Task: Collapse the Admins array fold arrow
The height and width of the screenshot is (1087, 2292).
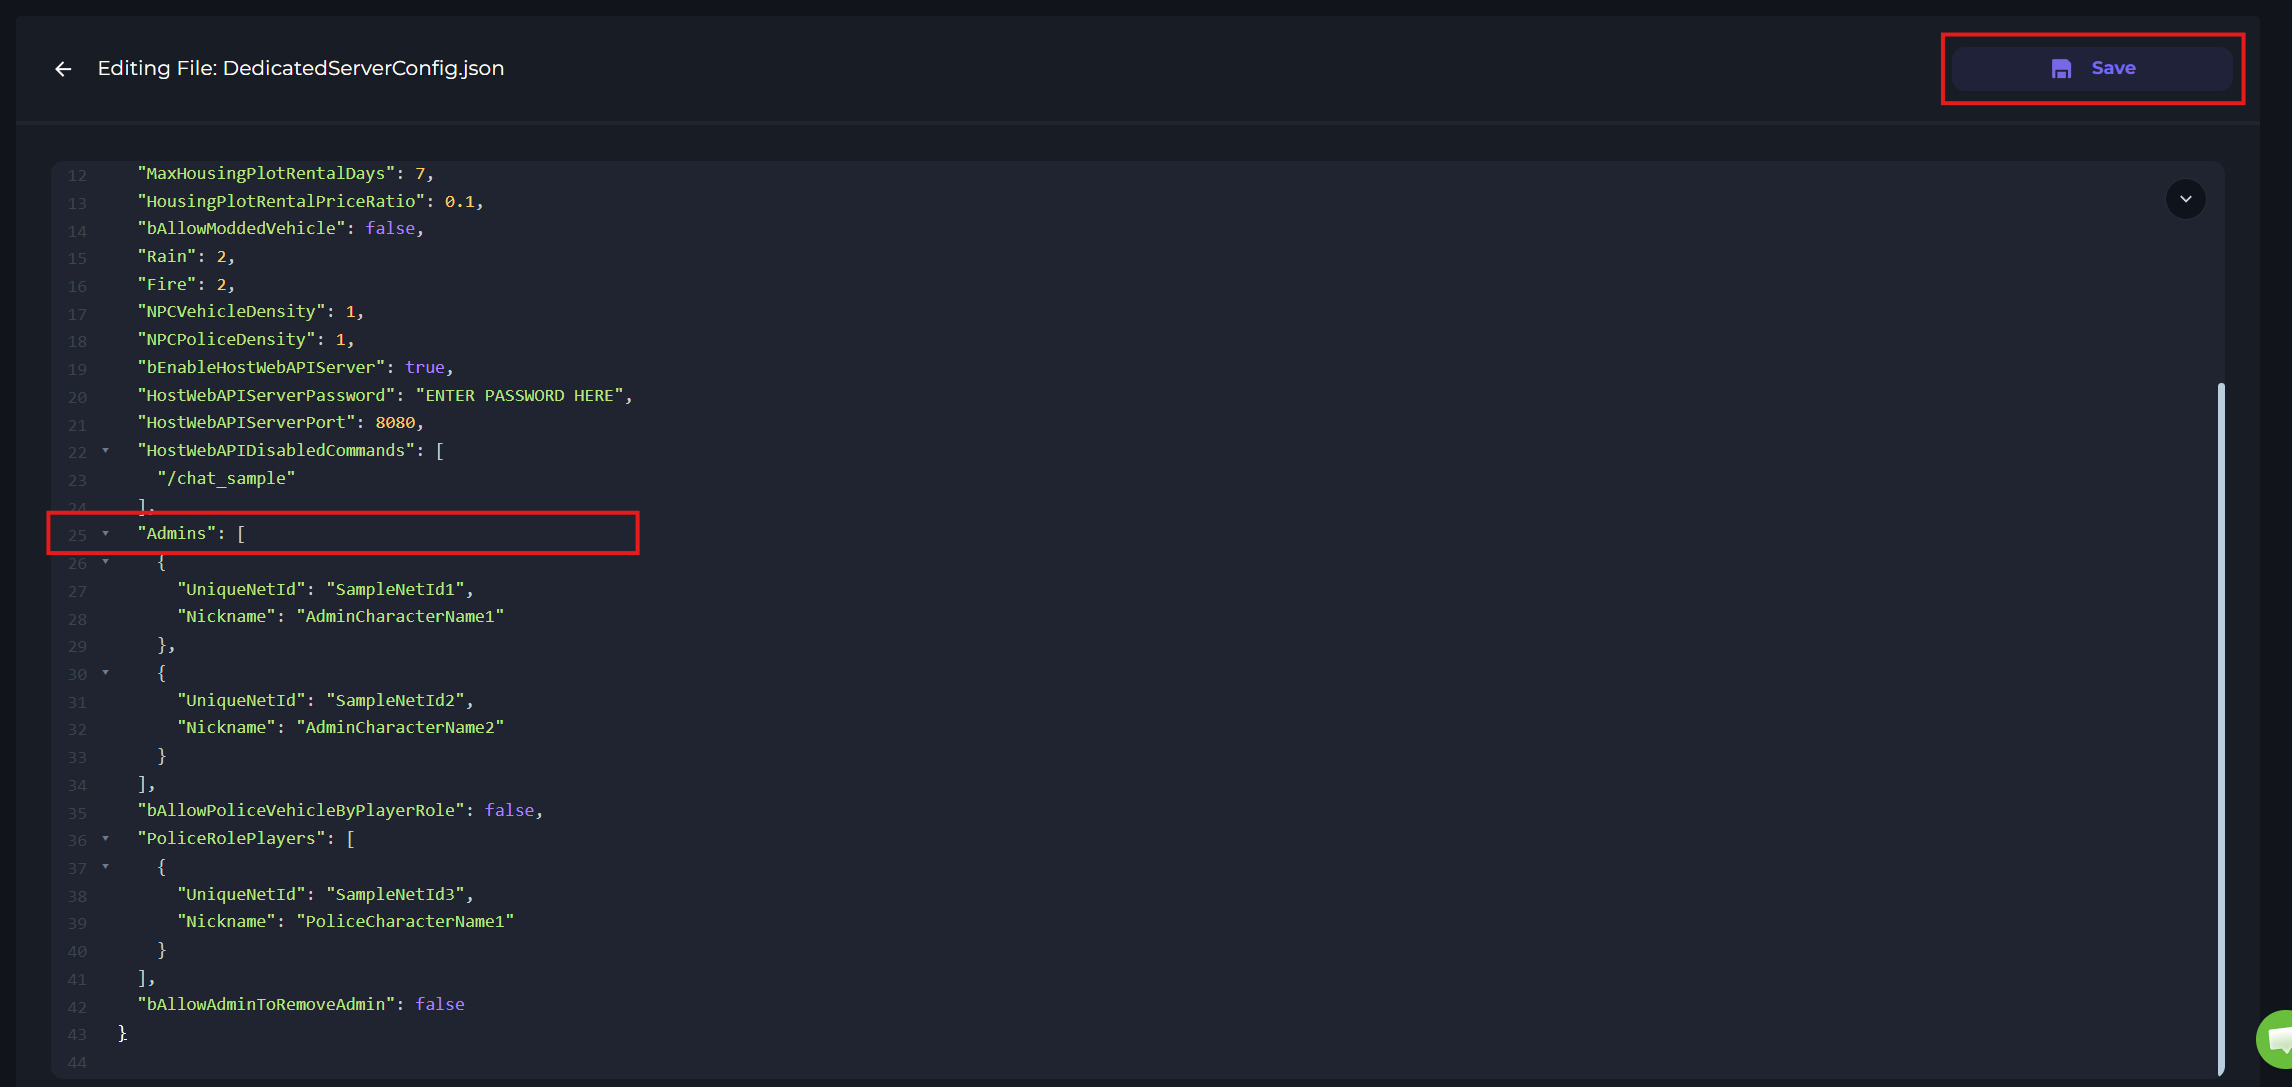Action: point(106,534)
